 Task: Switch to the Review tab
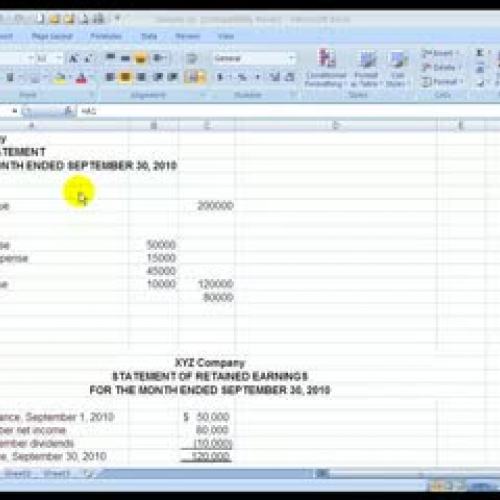click(x=188, y=36)
